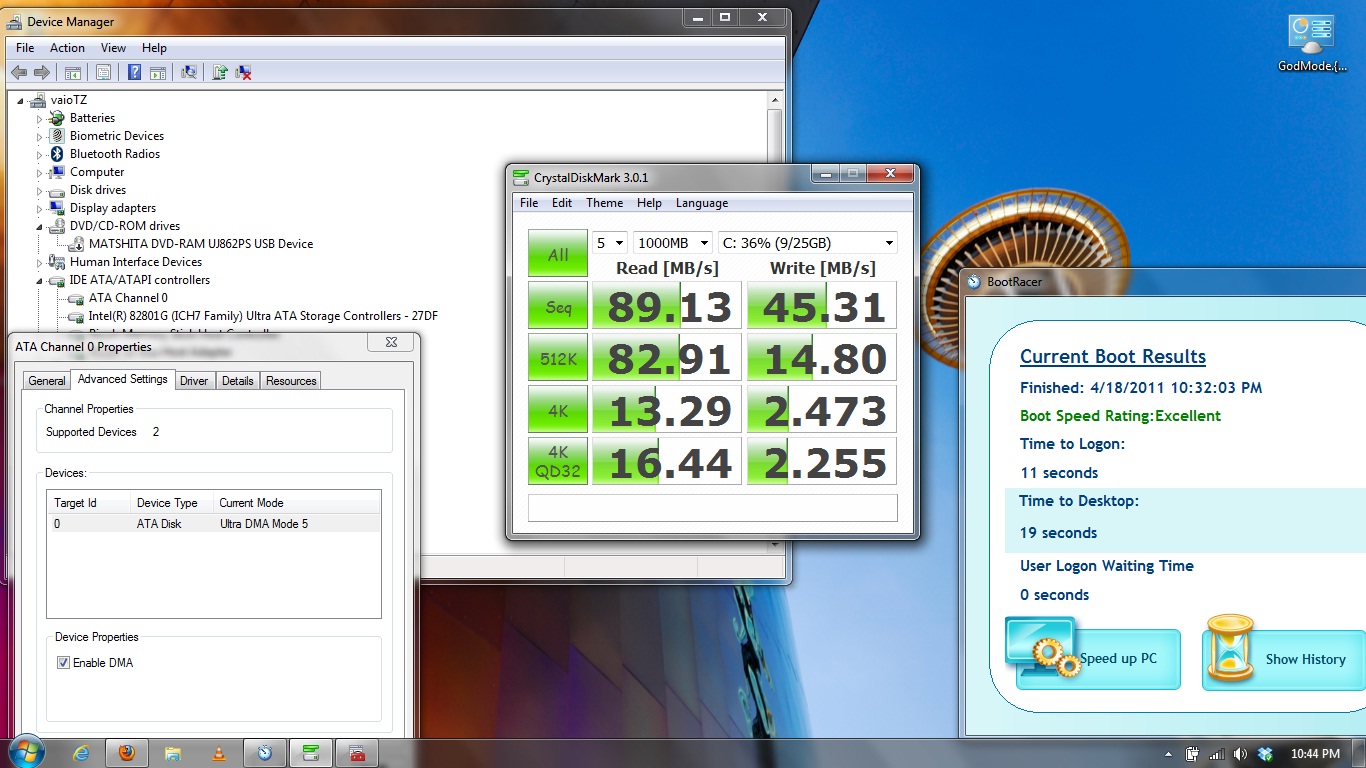Click Show History button in BootRacer

click(1283, 659)
